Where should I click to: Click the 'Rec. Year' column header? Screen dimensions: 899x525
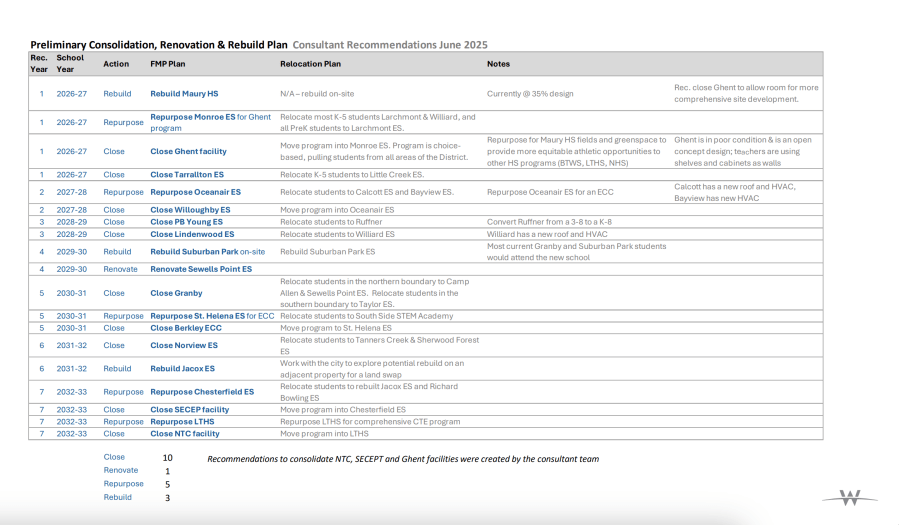[39, 64]
